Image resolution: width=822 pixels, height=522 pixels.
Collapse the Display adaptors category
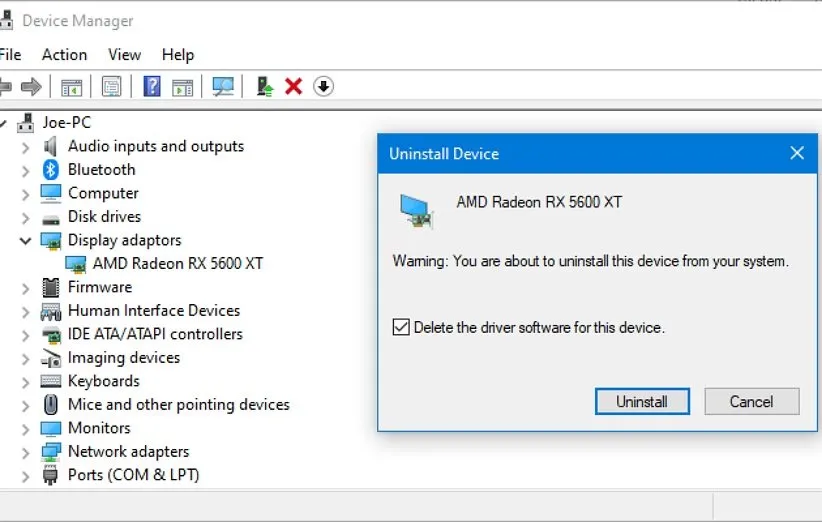pyautogui.click(x=26, y=241)
